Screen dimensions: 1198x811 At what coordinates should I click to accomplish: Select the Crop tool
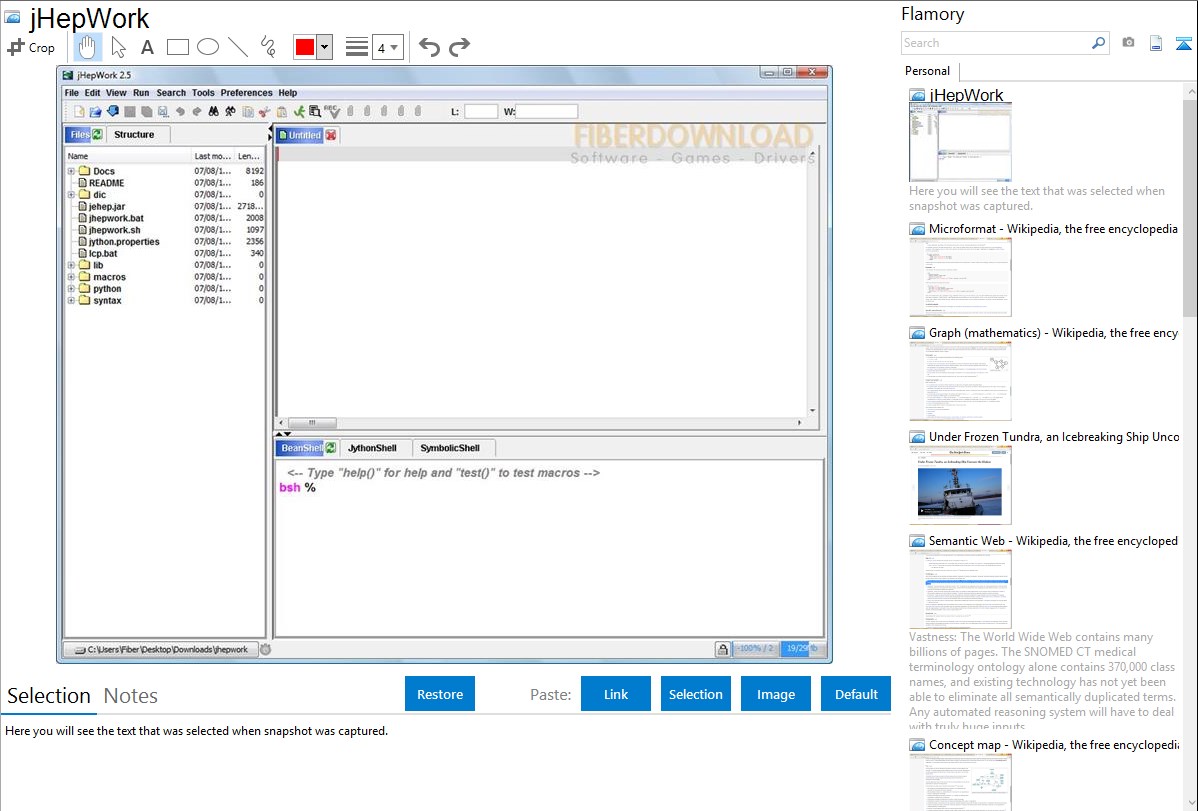coord(31,47)
